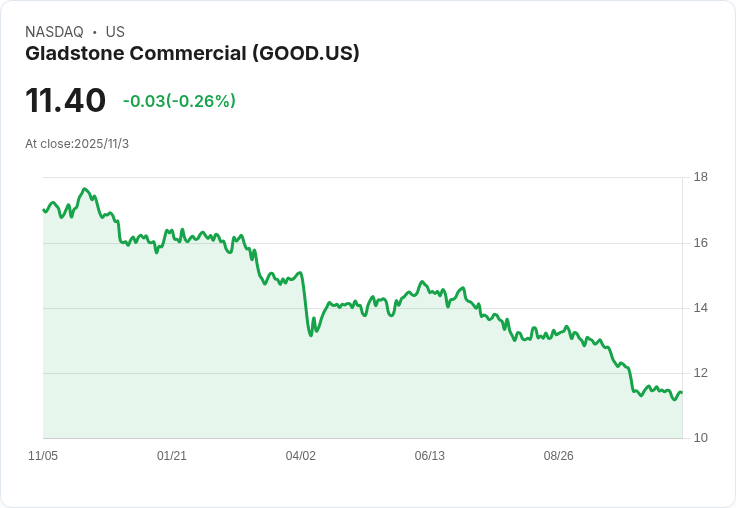Click the NASDAQ exchange label
The image size is (736, 508).
[54, 32]
